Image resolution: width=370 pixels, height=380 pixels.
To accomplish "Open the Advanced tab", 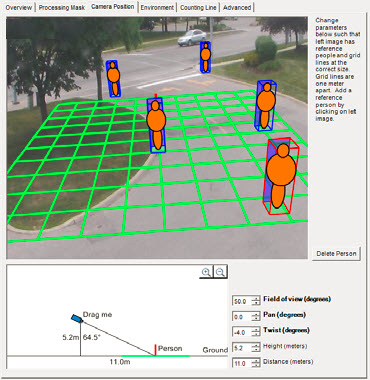I will coord(237,7).
